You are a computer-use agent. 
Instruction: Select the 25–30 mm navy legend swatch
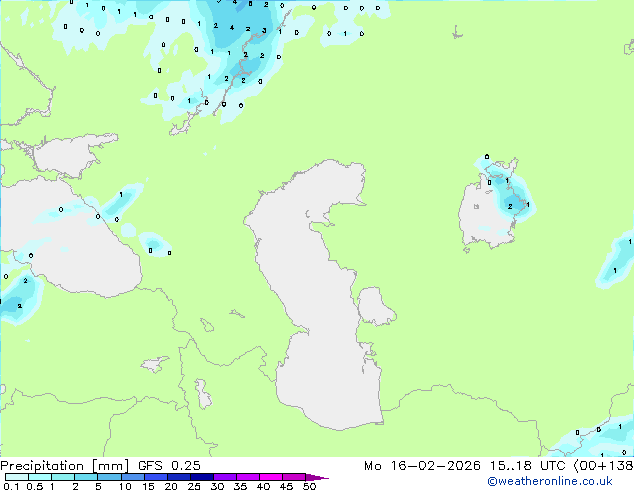click(x=201, y=477)
